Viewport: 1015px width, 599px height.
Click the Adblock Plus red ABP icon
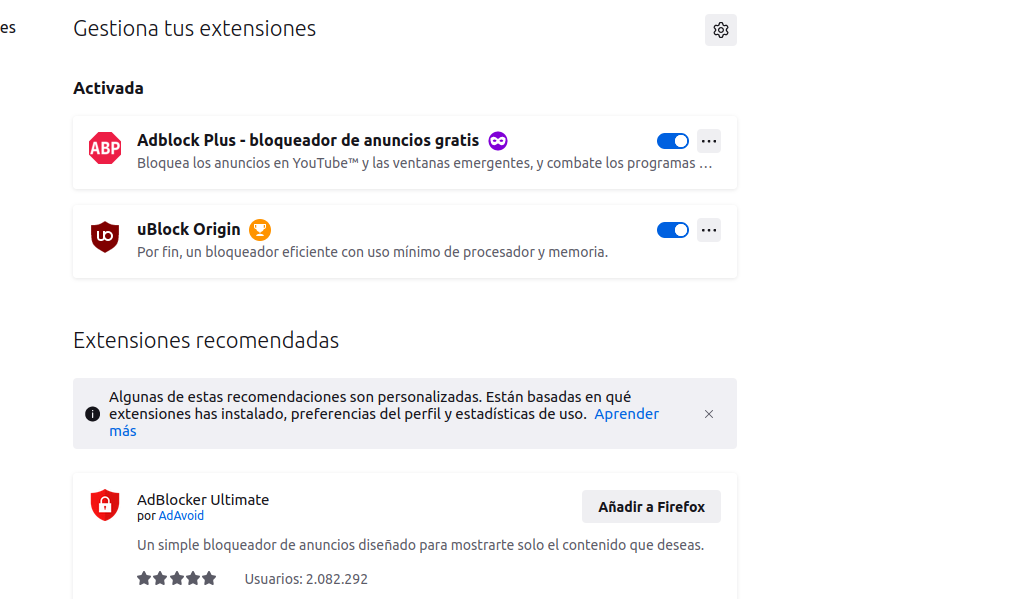coord(105,148)
